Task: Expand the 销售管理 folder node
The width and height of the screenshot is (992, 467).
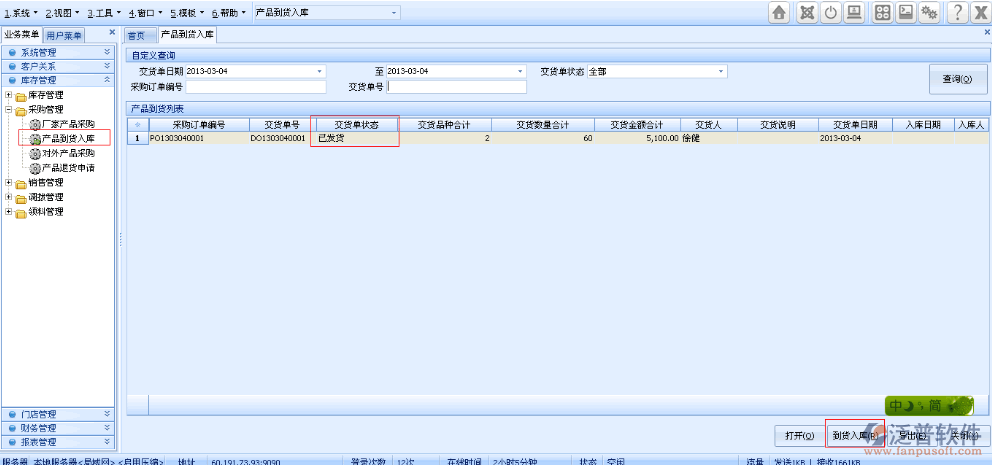Action: (8, 183)
